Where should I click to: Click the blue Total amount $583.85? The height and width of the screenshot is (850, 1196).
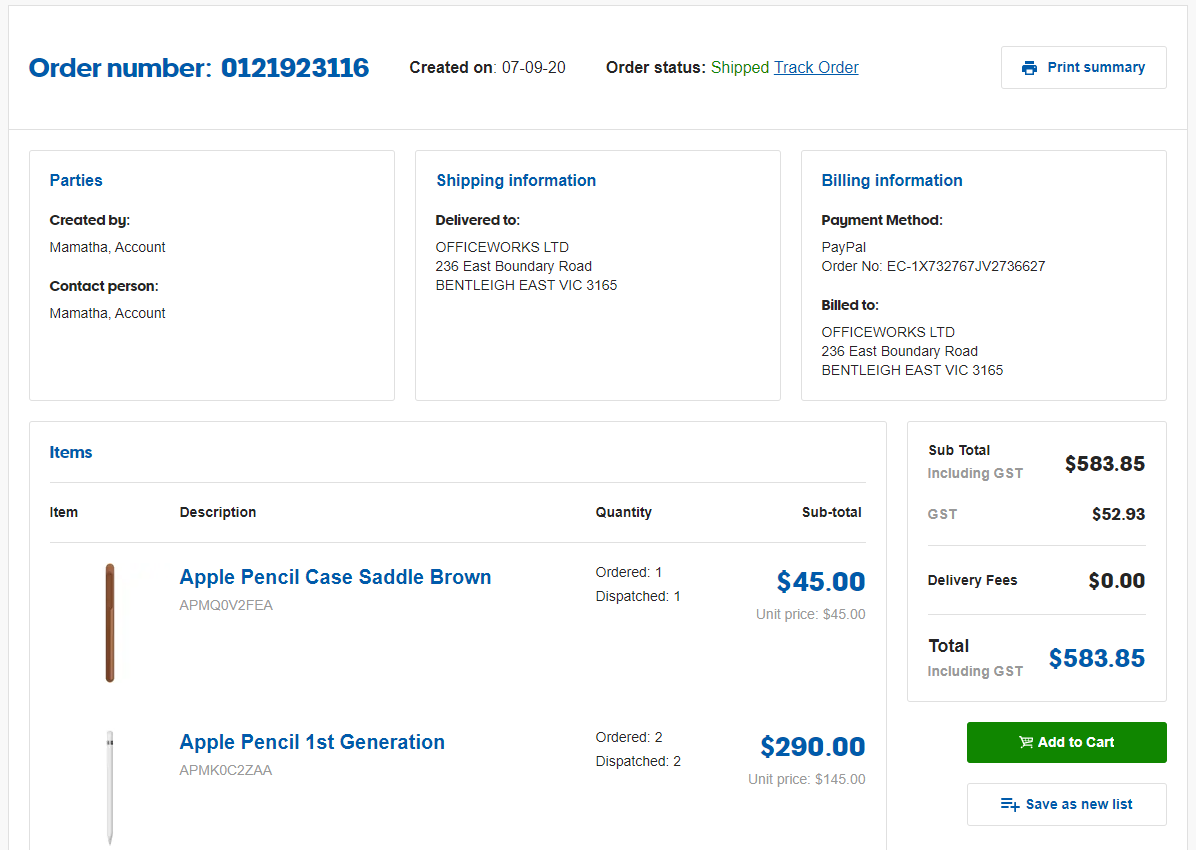tap(1097, 658)
